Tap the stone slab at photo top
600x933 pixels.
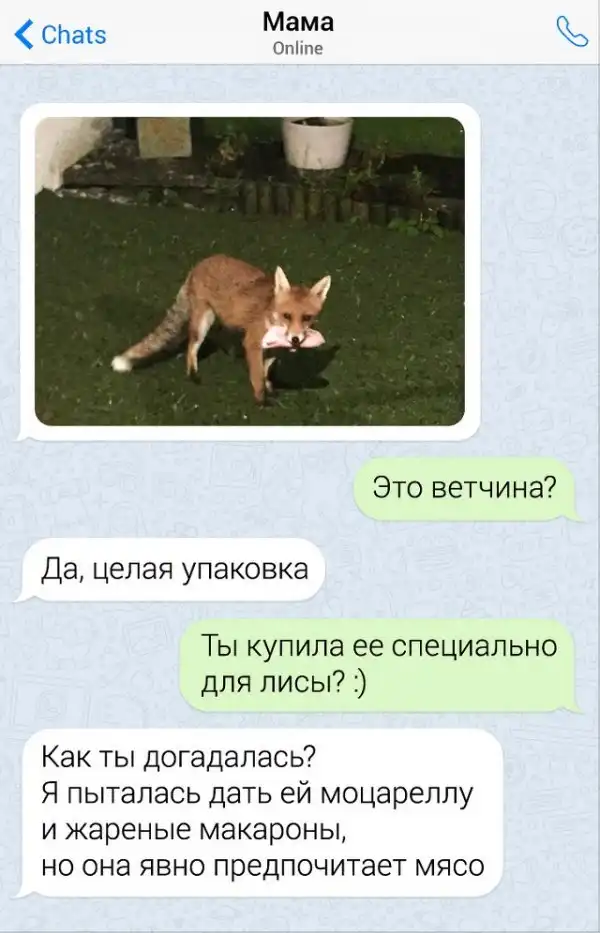coord(164,137)
